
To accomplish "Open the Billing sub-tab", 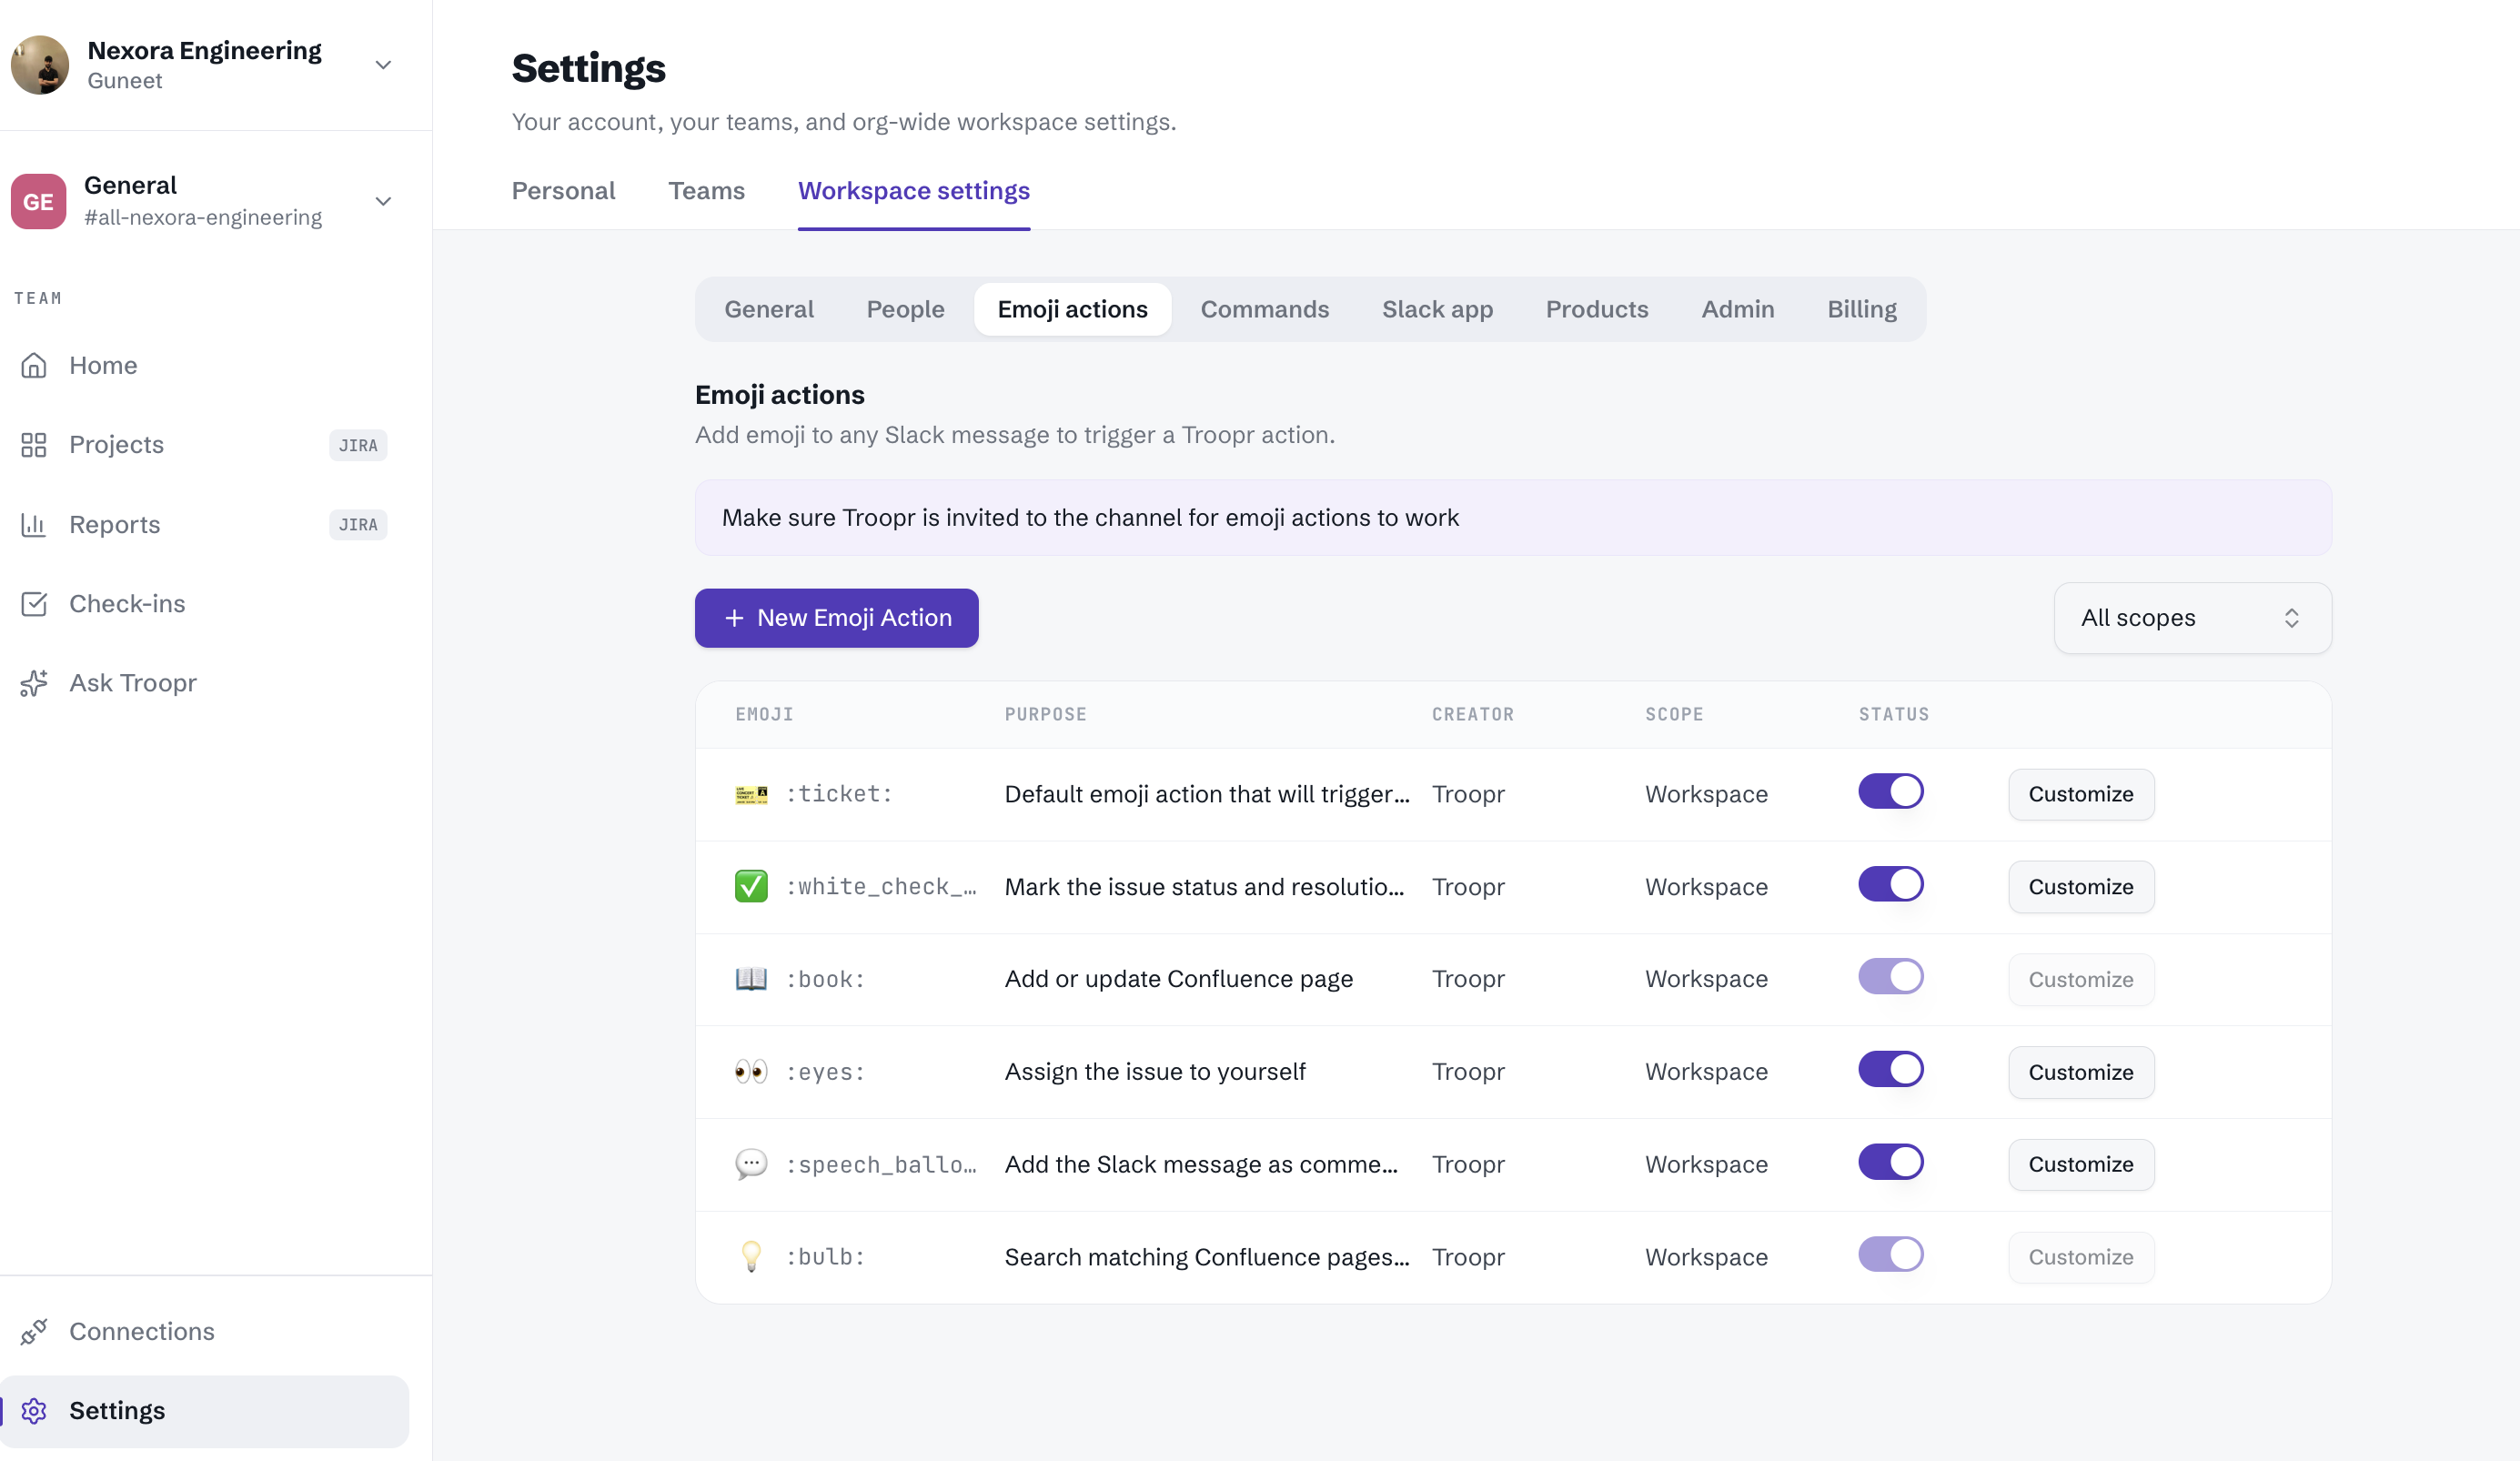I will (1862, 309).
